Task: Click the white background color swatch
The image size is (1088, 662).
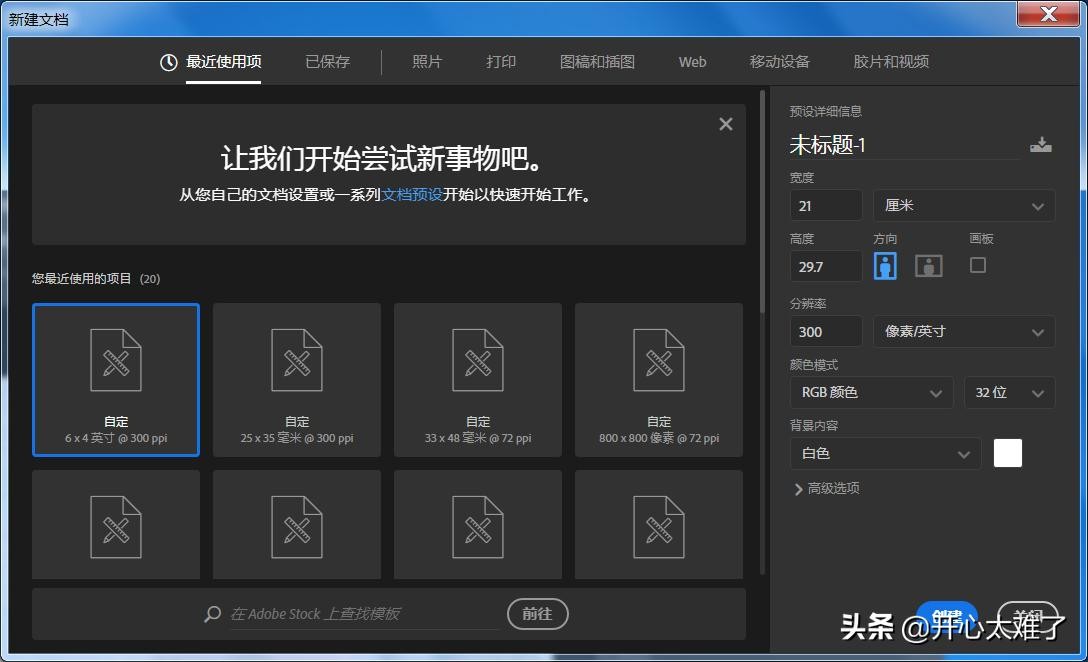Action: pos(1008,453)
